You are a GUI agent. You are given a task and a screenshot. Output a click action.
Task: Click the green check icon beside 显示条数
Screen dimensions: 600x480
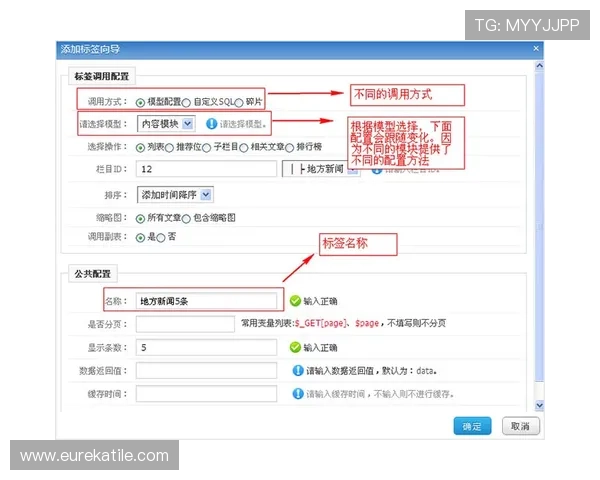[295, 347]
